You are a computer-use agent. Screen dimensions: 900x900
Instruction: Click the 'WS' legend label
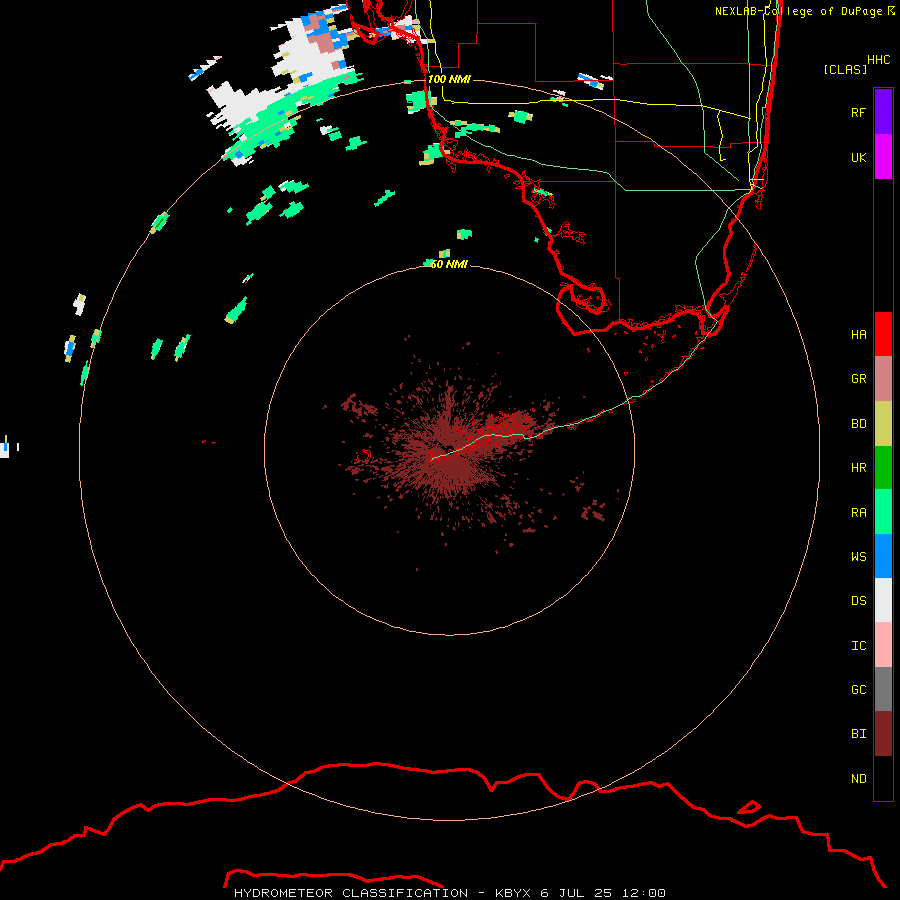[858, 557]
